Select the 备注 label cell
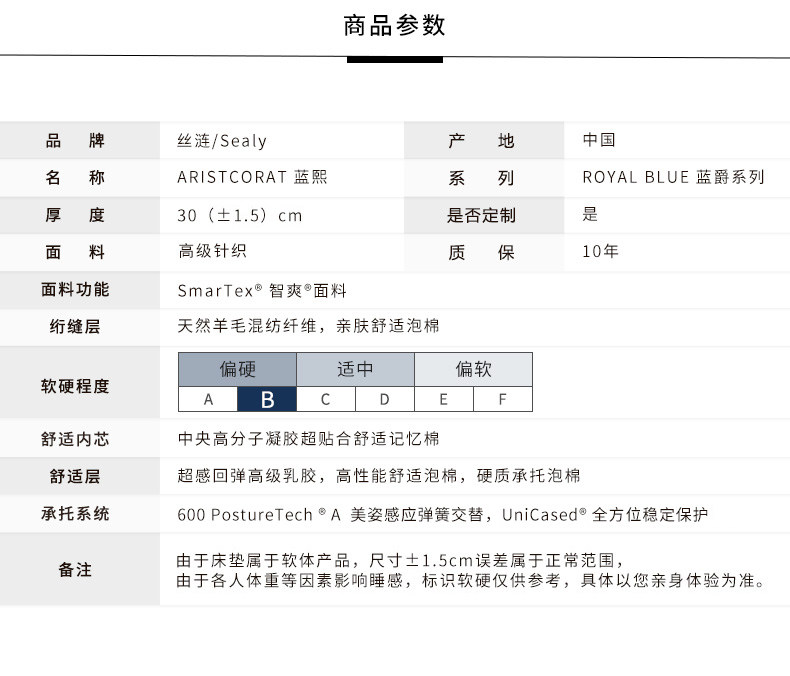This screenshot has width=790, height=676. [80, 569]
